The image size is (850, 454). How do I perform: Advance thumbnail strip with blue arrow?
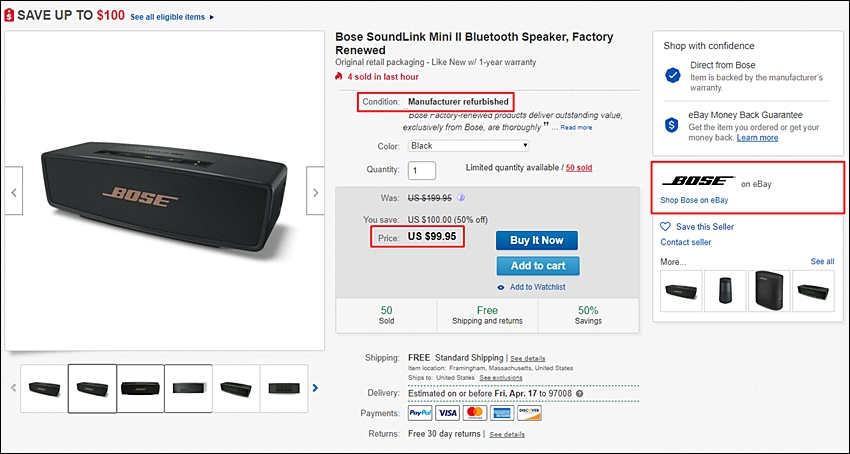(x=315, y=388)
